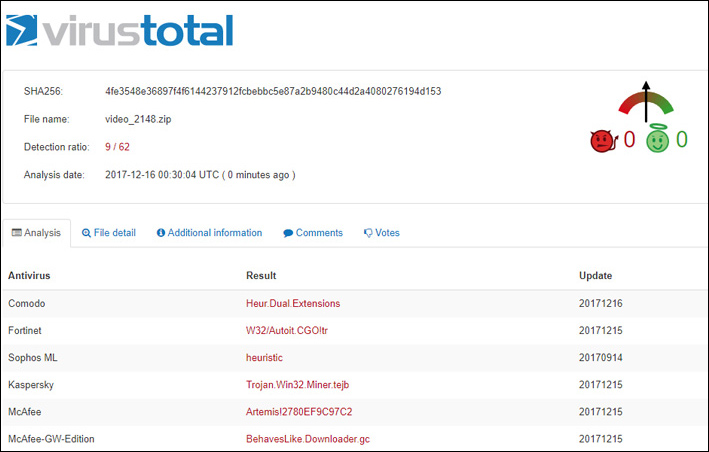Click the Antivirus column header
Screen dimensions: 709x452
(29, 275)
